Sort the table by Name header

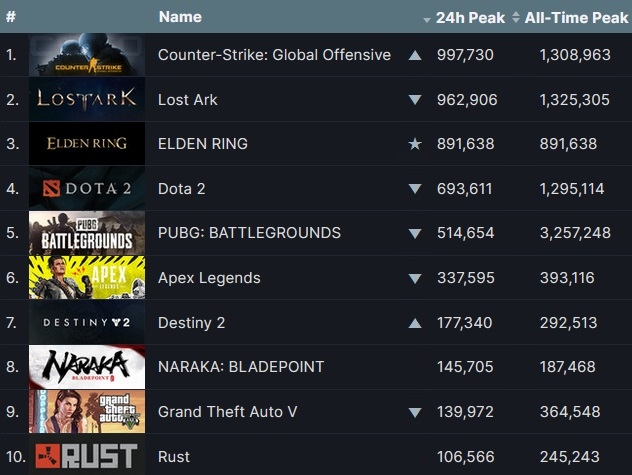[180, 17]
